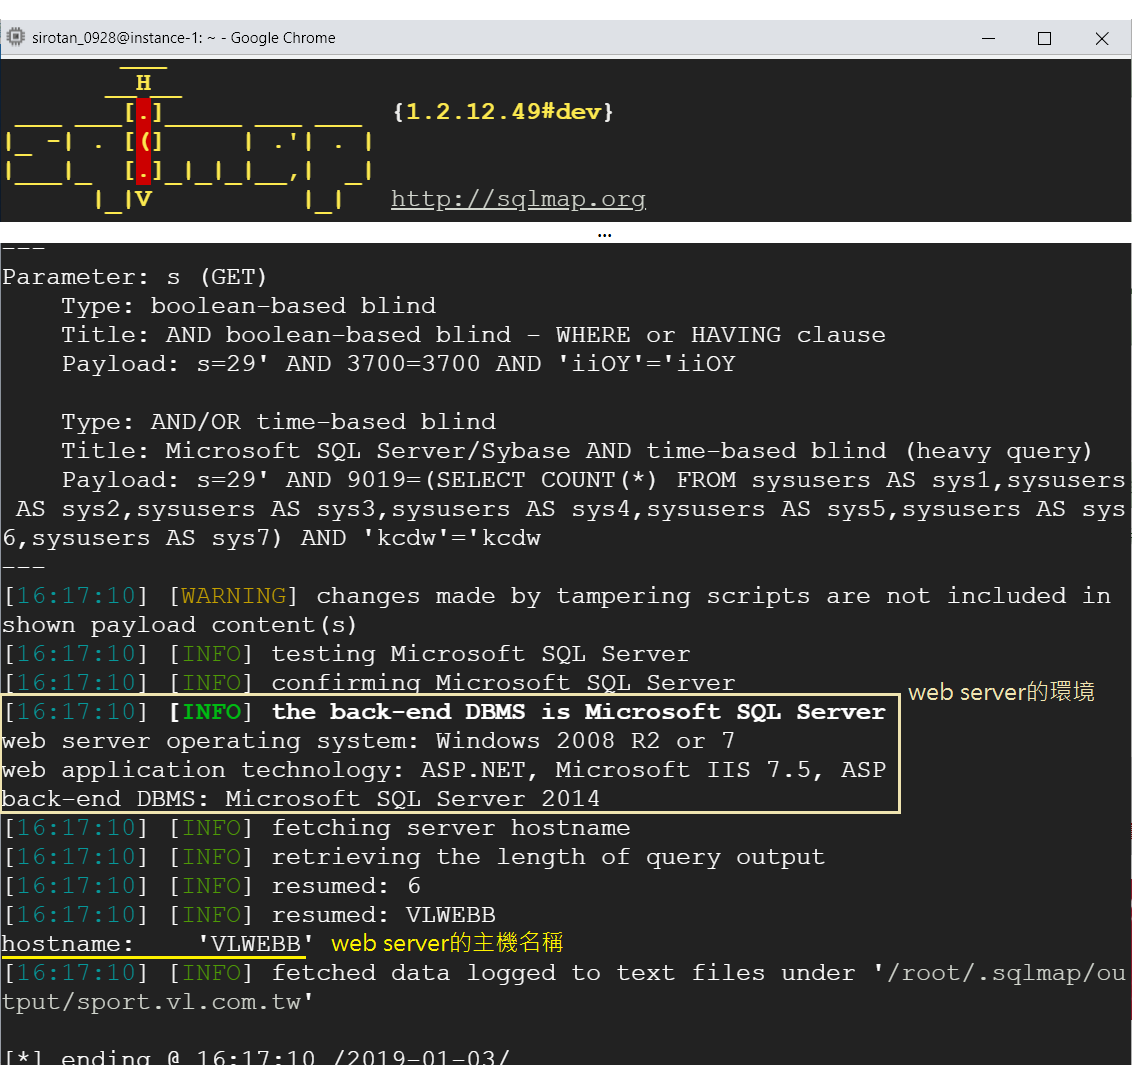Click the 'tput/sport.vl.com.tw' path text

coord(157,1002)
